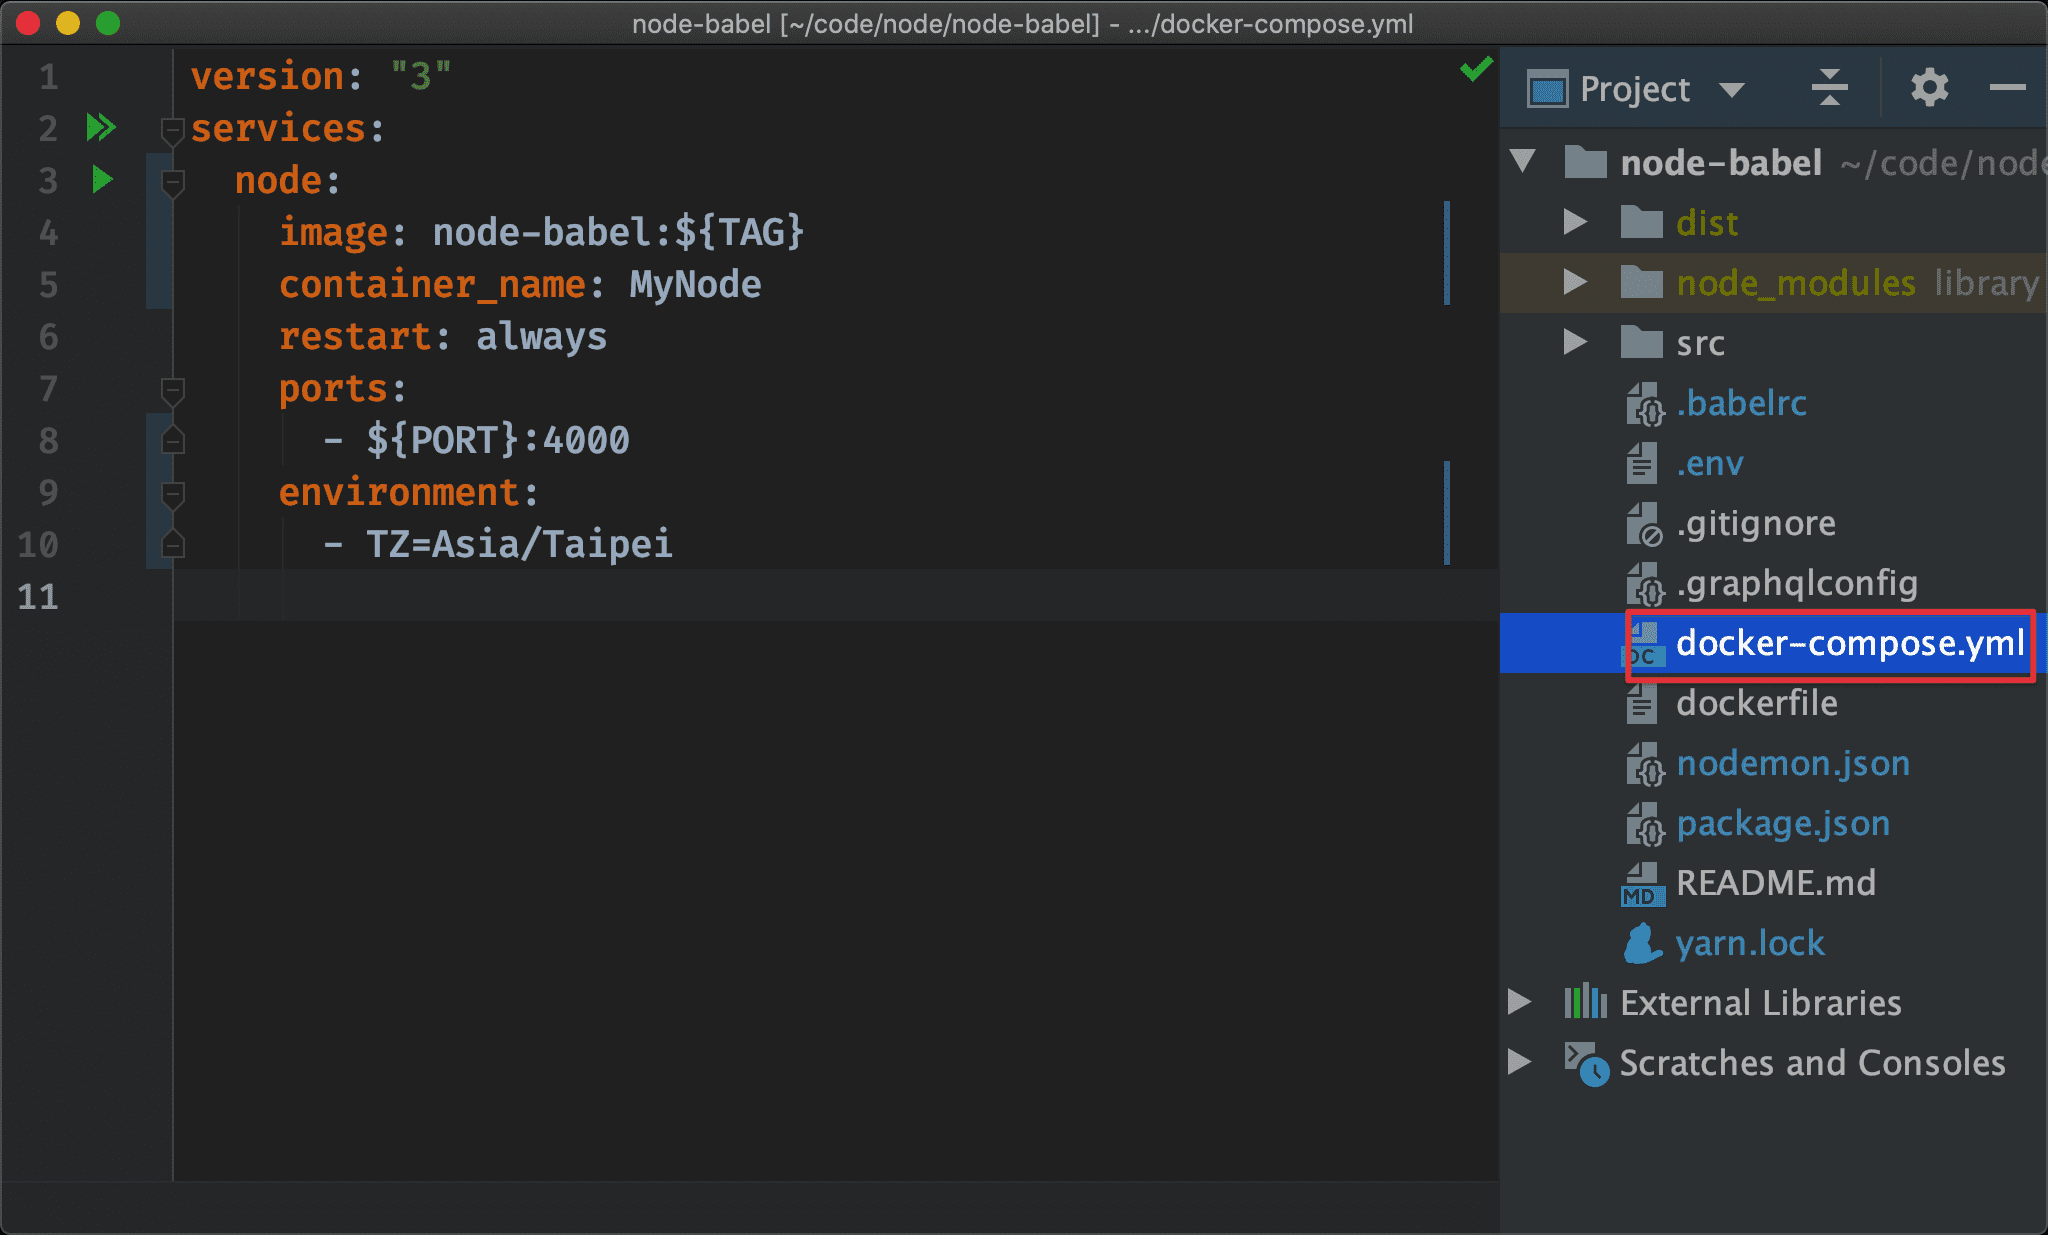The image size is (2048, 1235).
Task: Collapse the node-babel root folder
Action: [x=1523, y=161]
